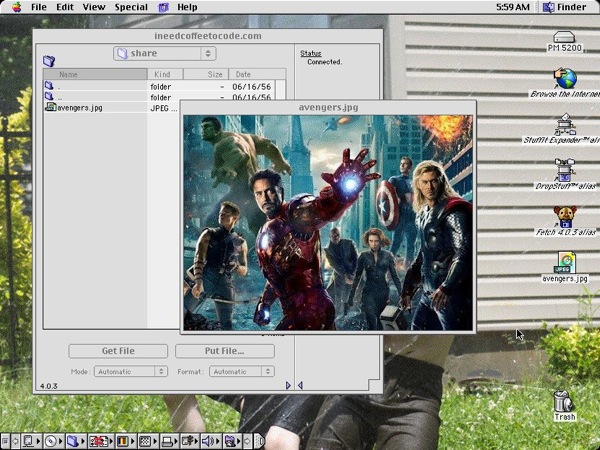Select the PM 5200 hard disk icon
The image size is (600, 450).
click(x=564, y=41)
